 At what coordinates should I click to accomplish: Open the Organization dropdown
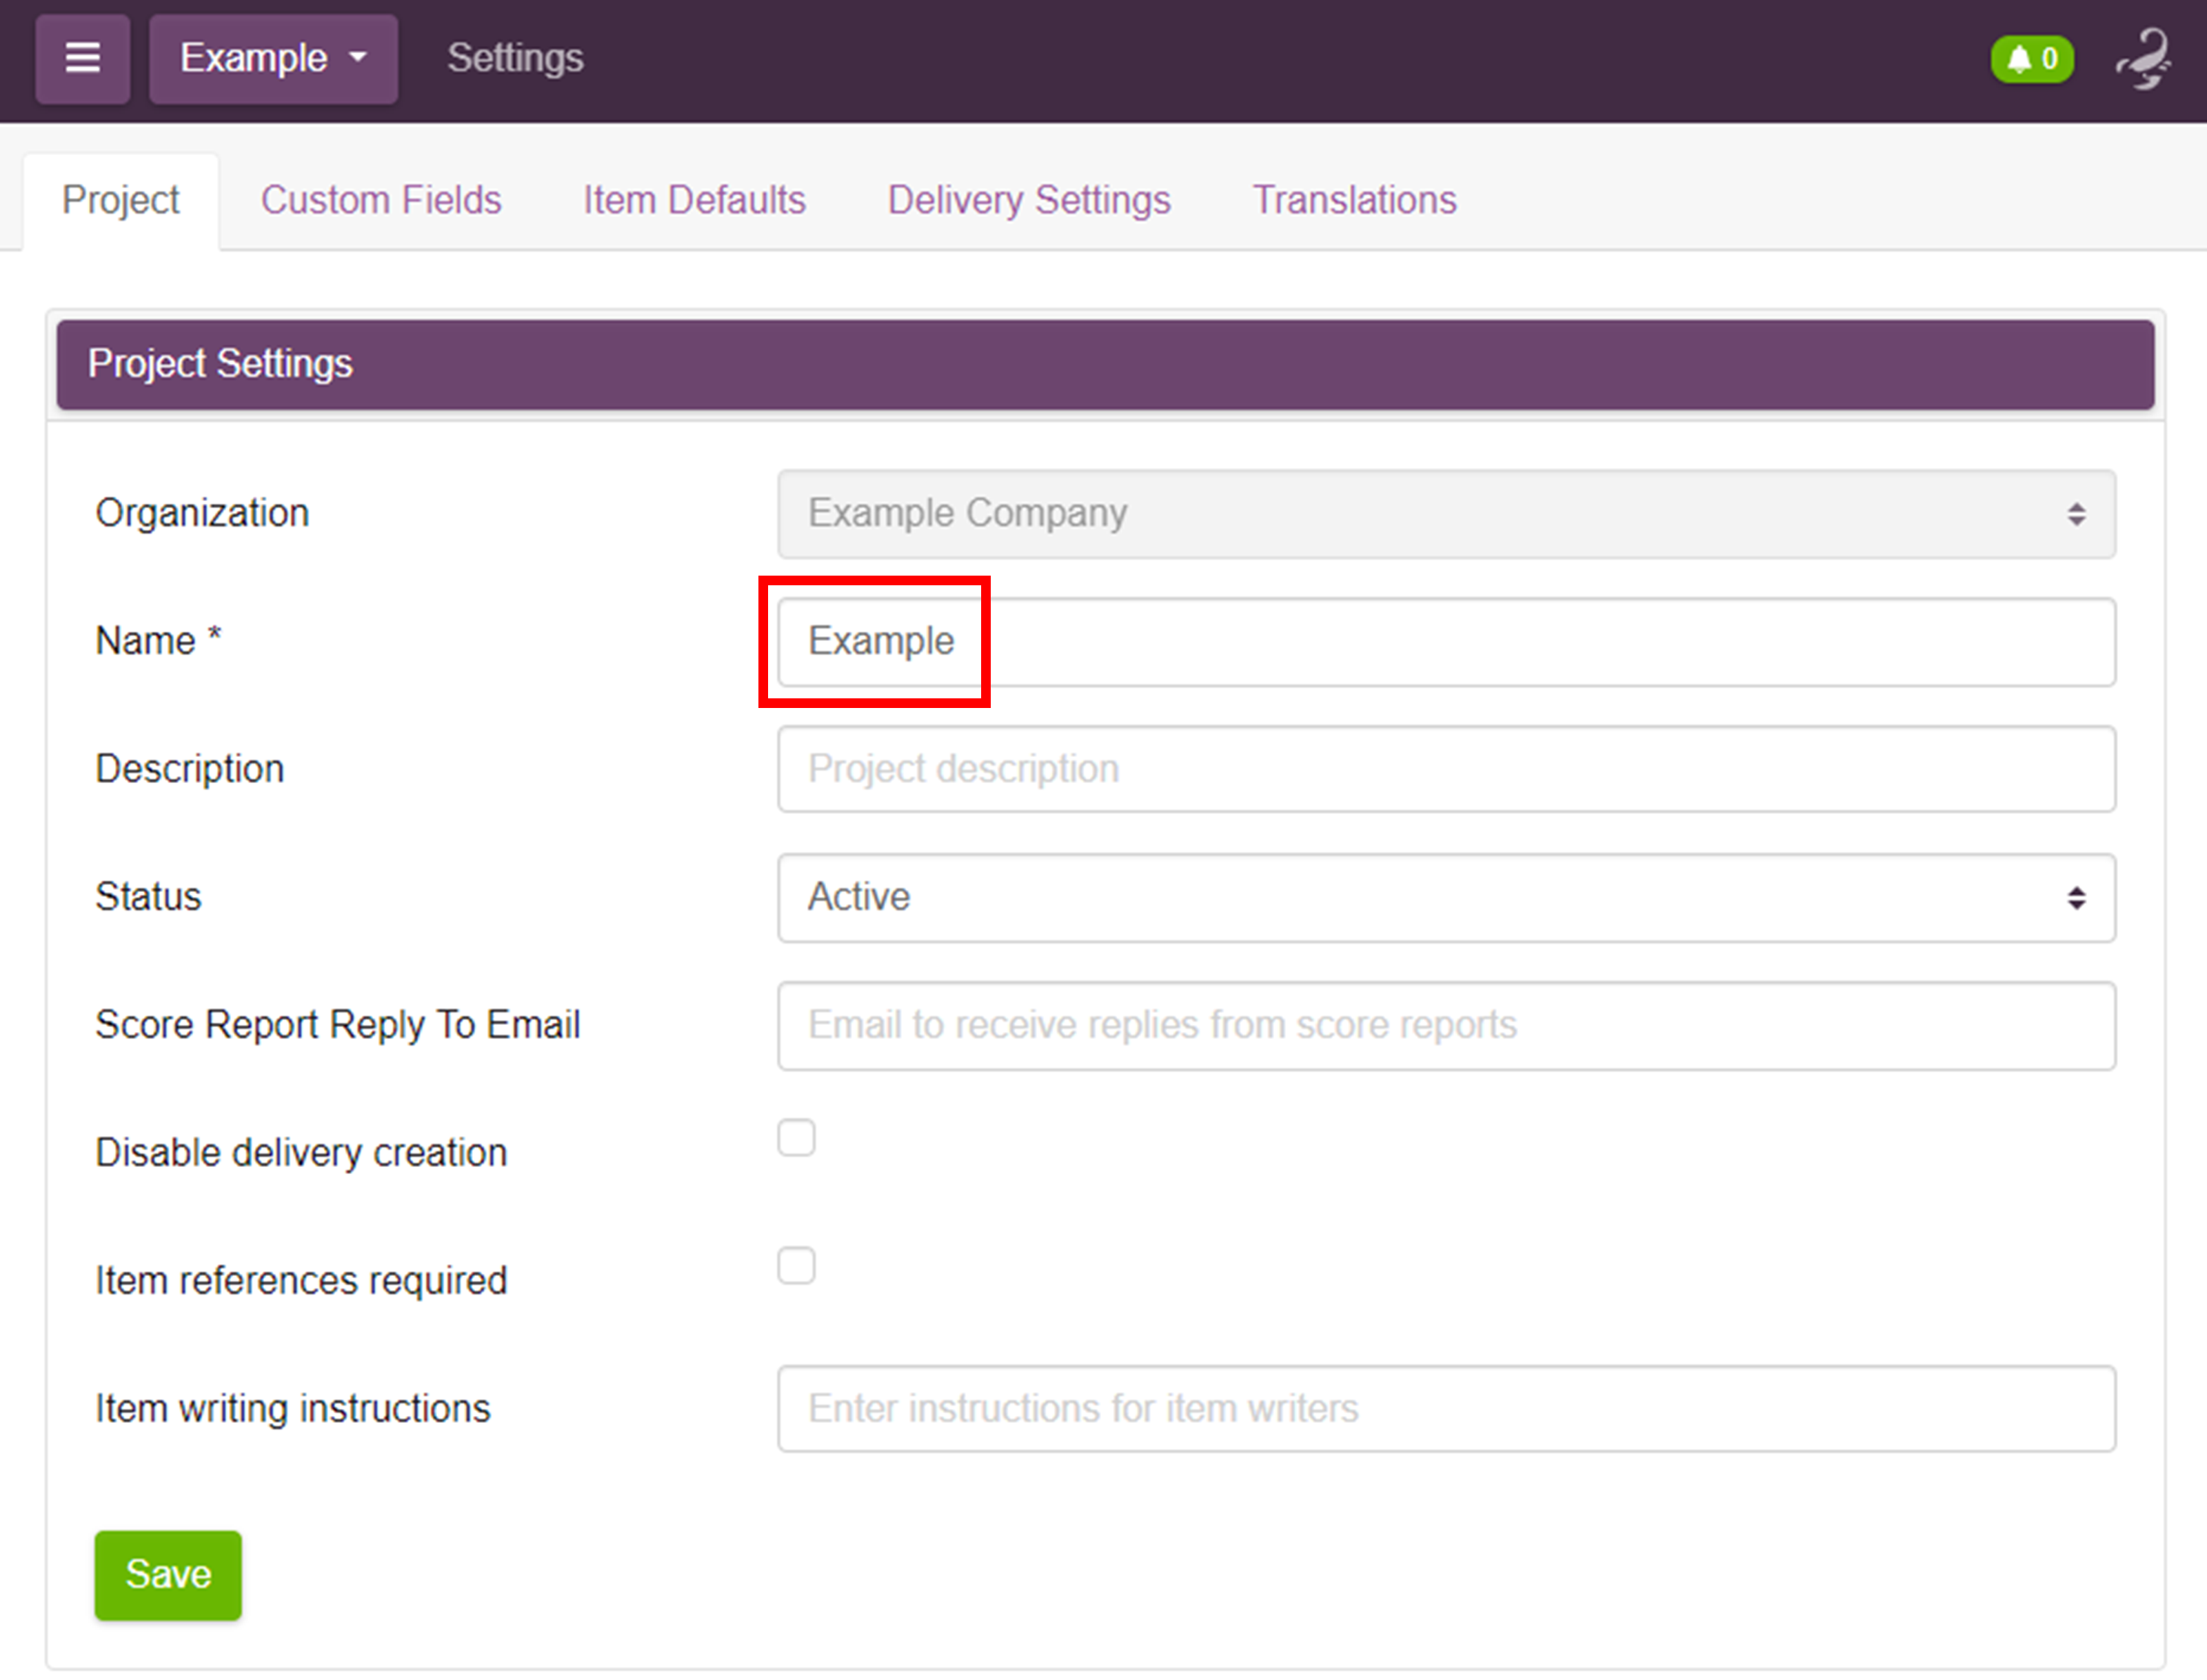point(1446,514)
